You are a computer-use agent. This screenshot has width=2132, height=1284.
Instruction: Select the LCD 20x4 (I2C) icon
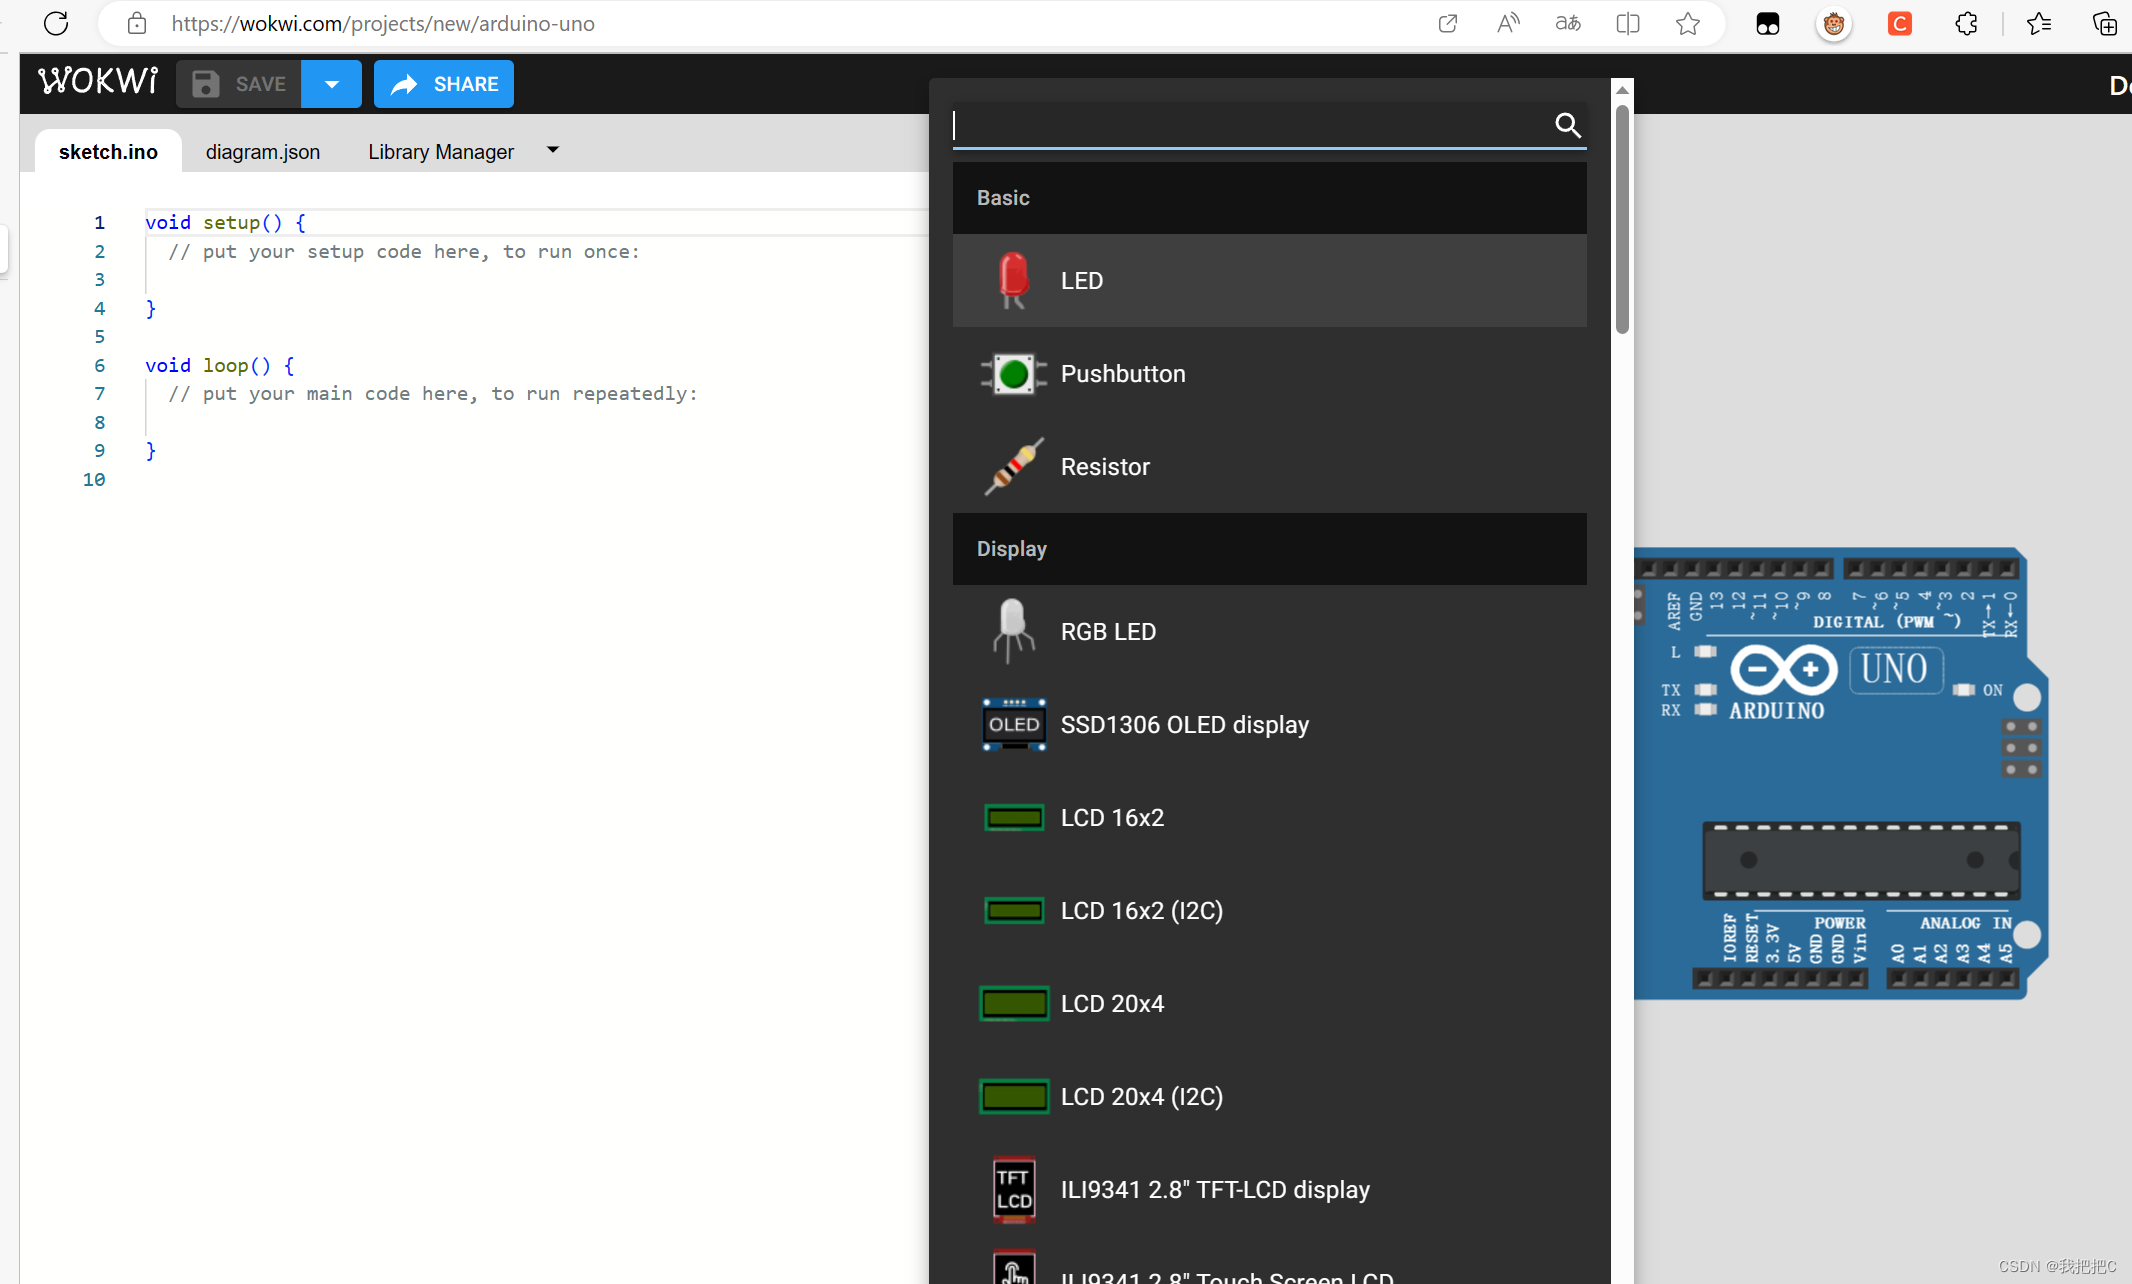(x=1014, y=1097)
